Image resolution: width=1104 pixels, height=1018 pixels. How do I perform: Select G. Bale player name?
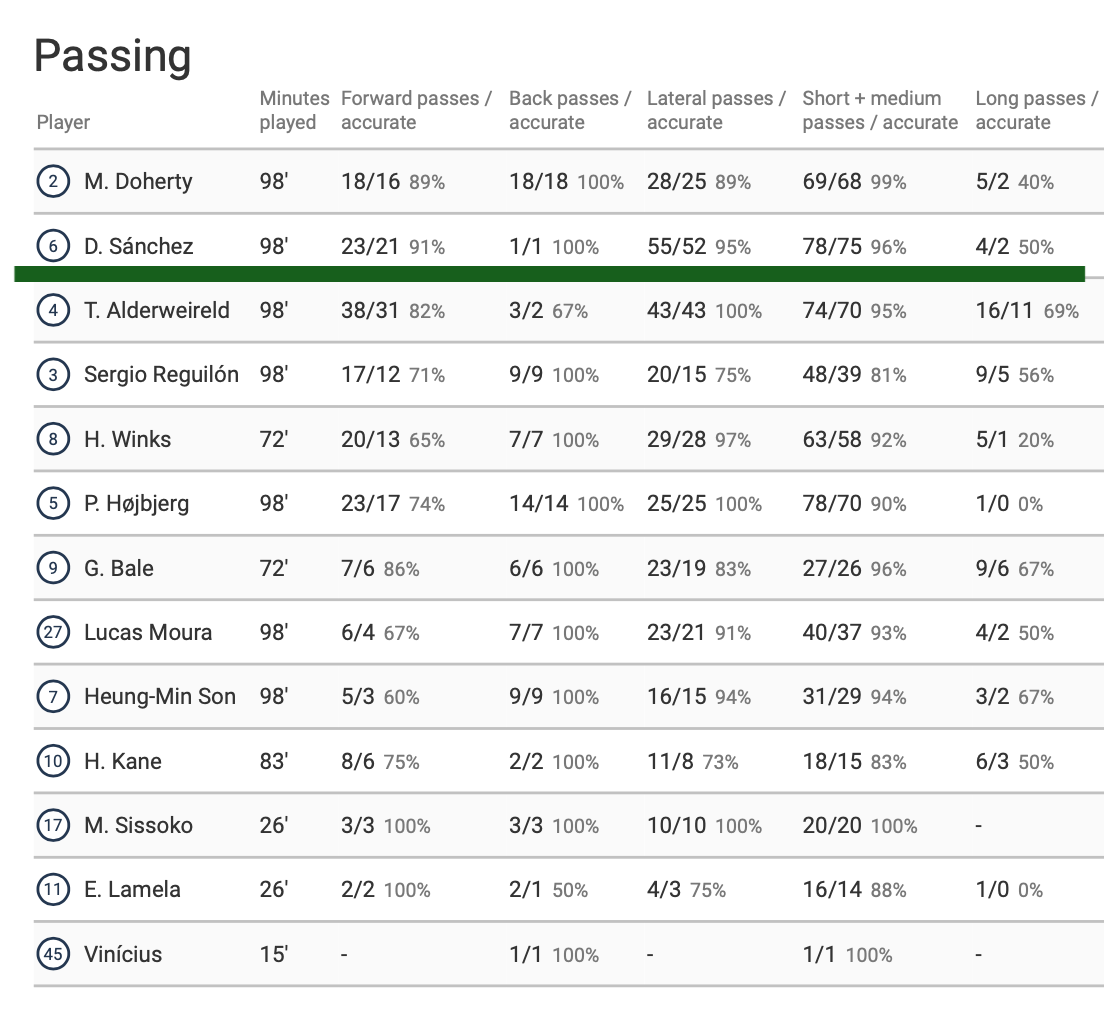coord(119,568)
